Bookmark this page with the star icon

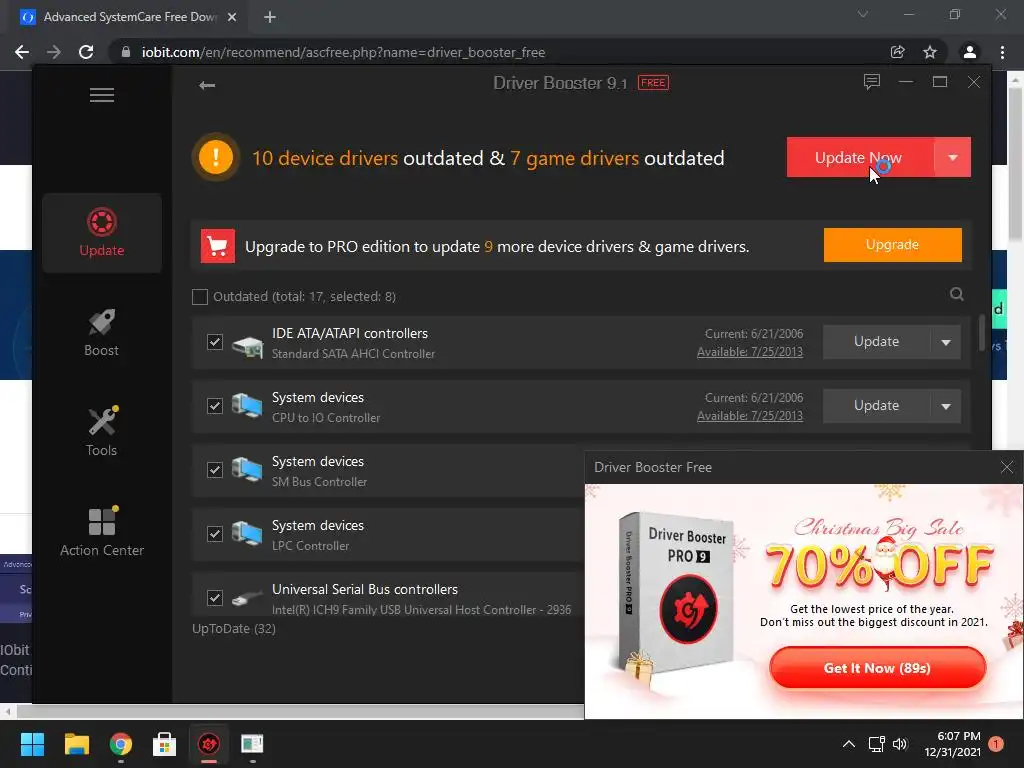(930, 52)
